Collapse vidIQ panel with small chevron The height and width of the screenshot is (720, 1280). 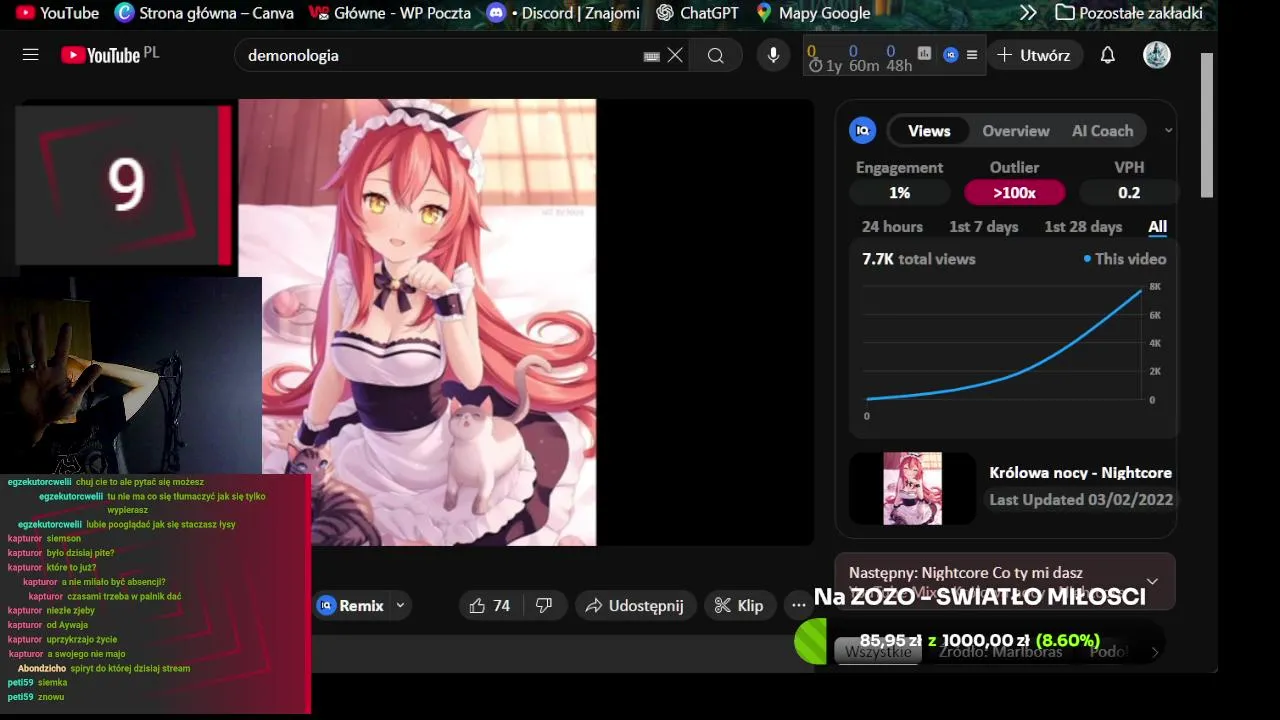coord(1168,131)
